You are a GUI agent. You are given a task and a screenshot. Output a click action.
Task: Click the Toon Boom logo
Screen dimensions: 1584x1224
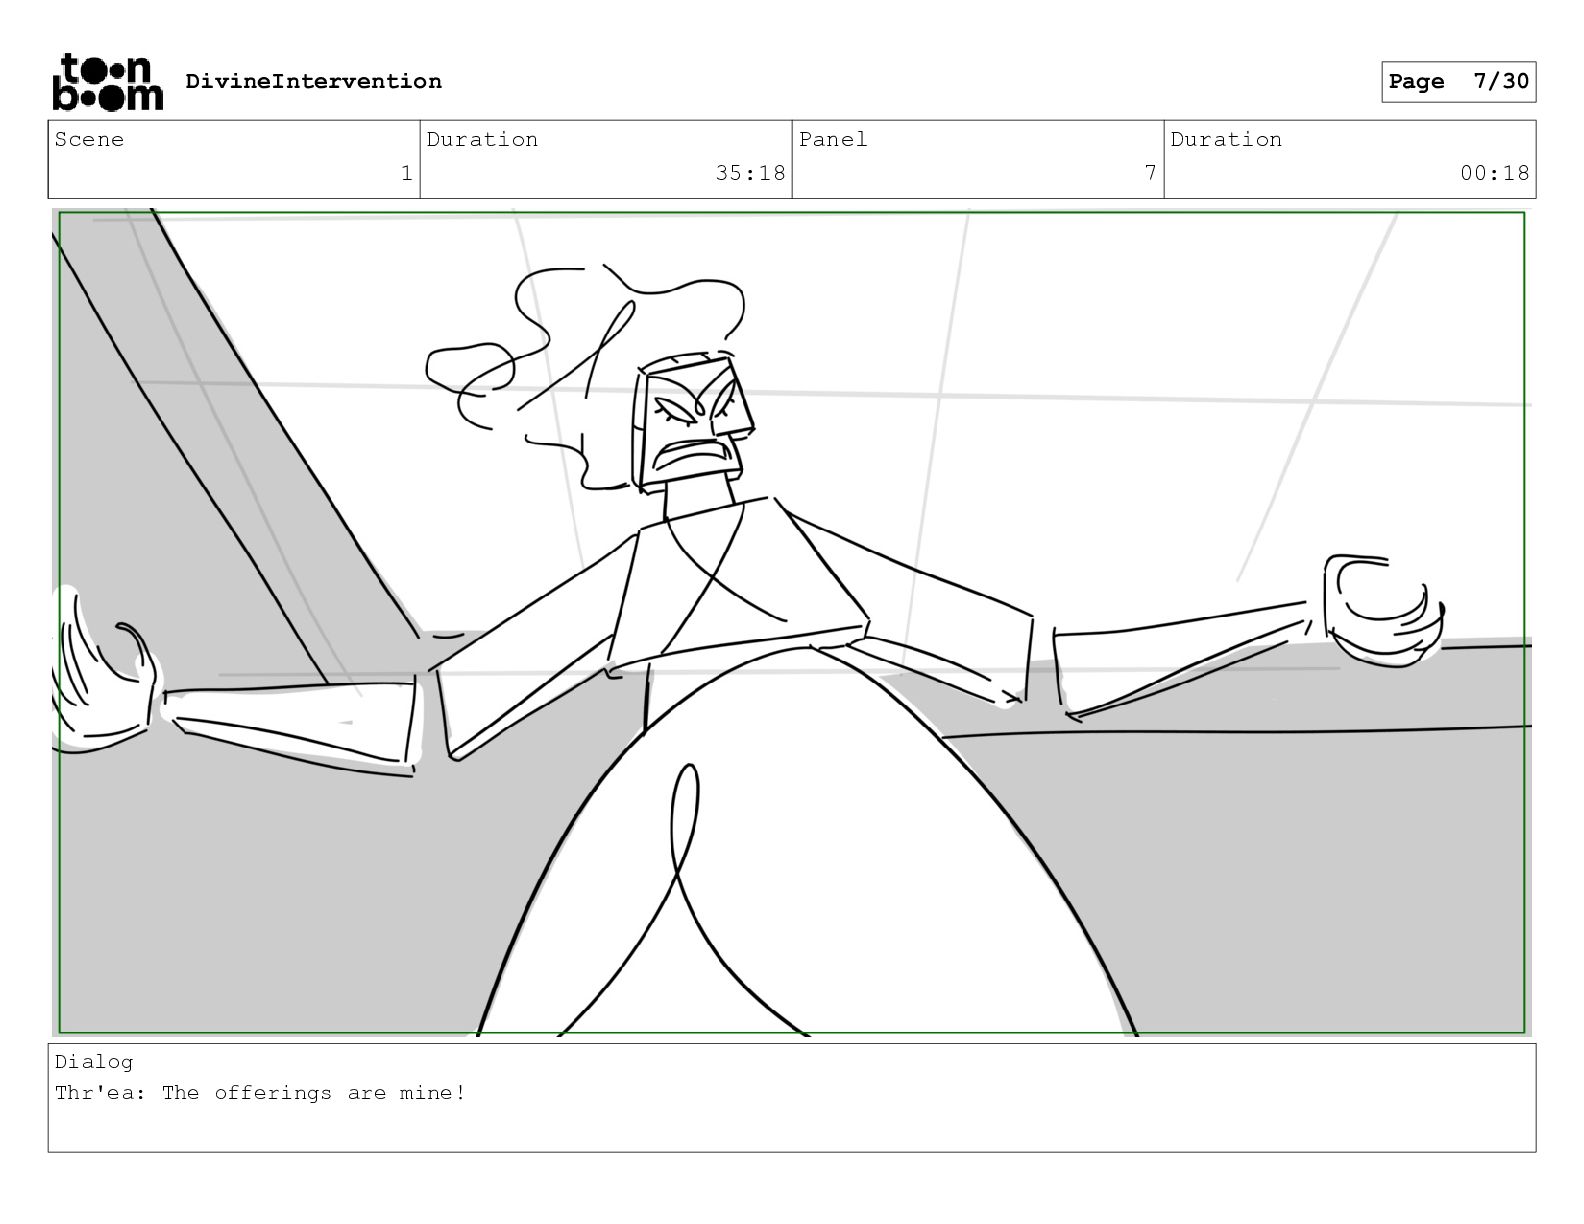click(107, 82)
